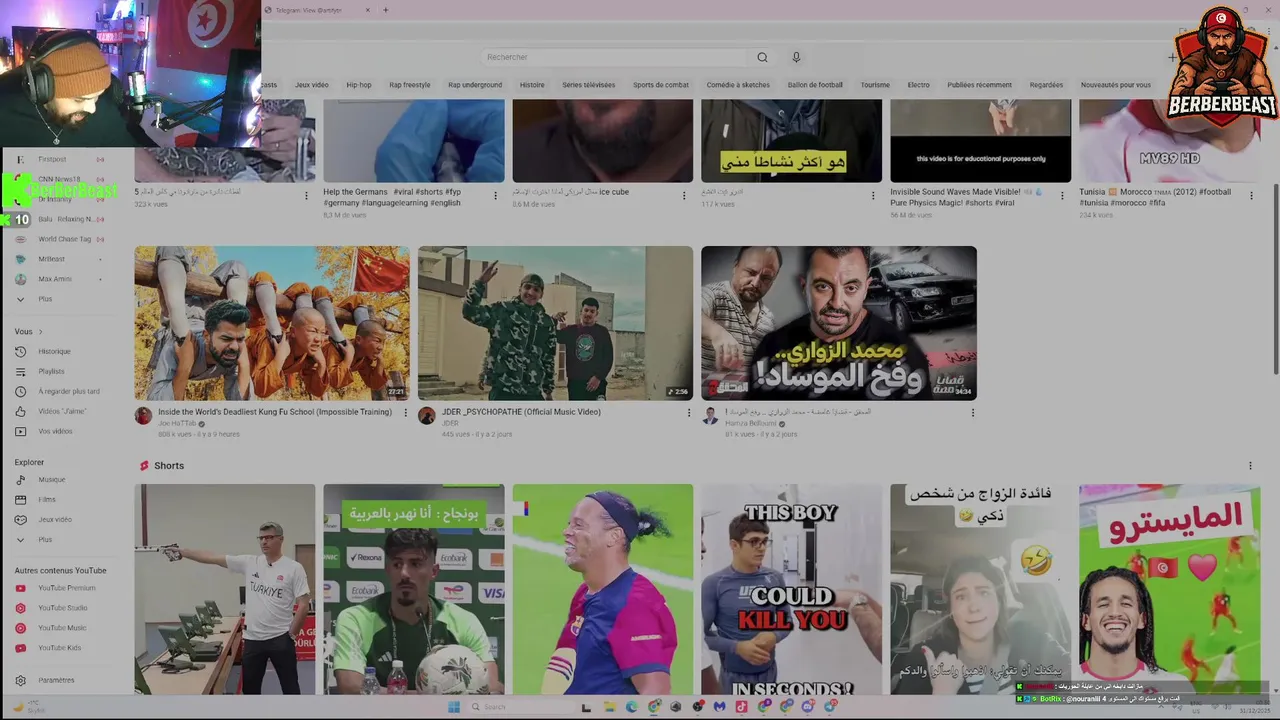Open Firstpost subscription channel
Screen dimensions: 1280x720
click(52, 159)
